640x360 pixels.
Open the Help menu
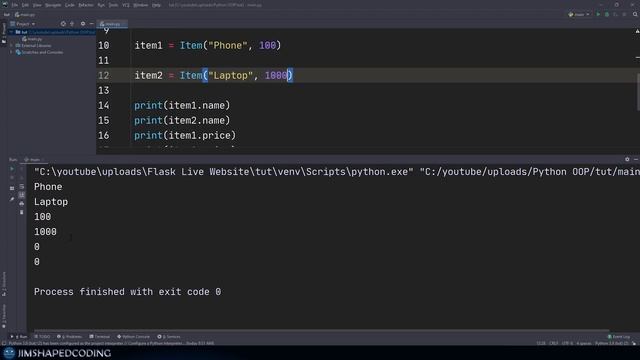156,5
